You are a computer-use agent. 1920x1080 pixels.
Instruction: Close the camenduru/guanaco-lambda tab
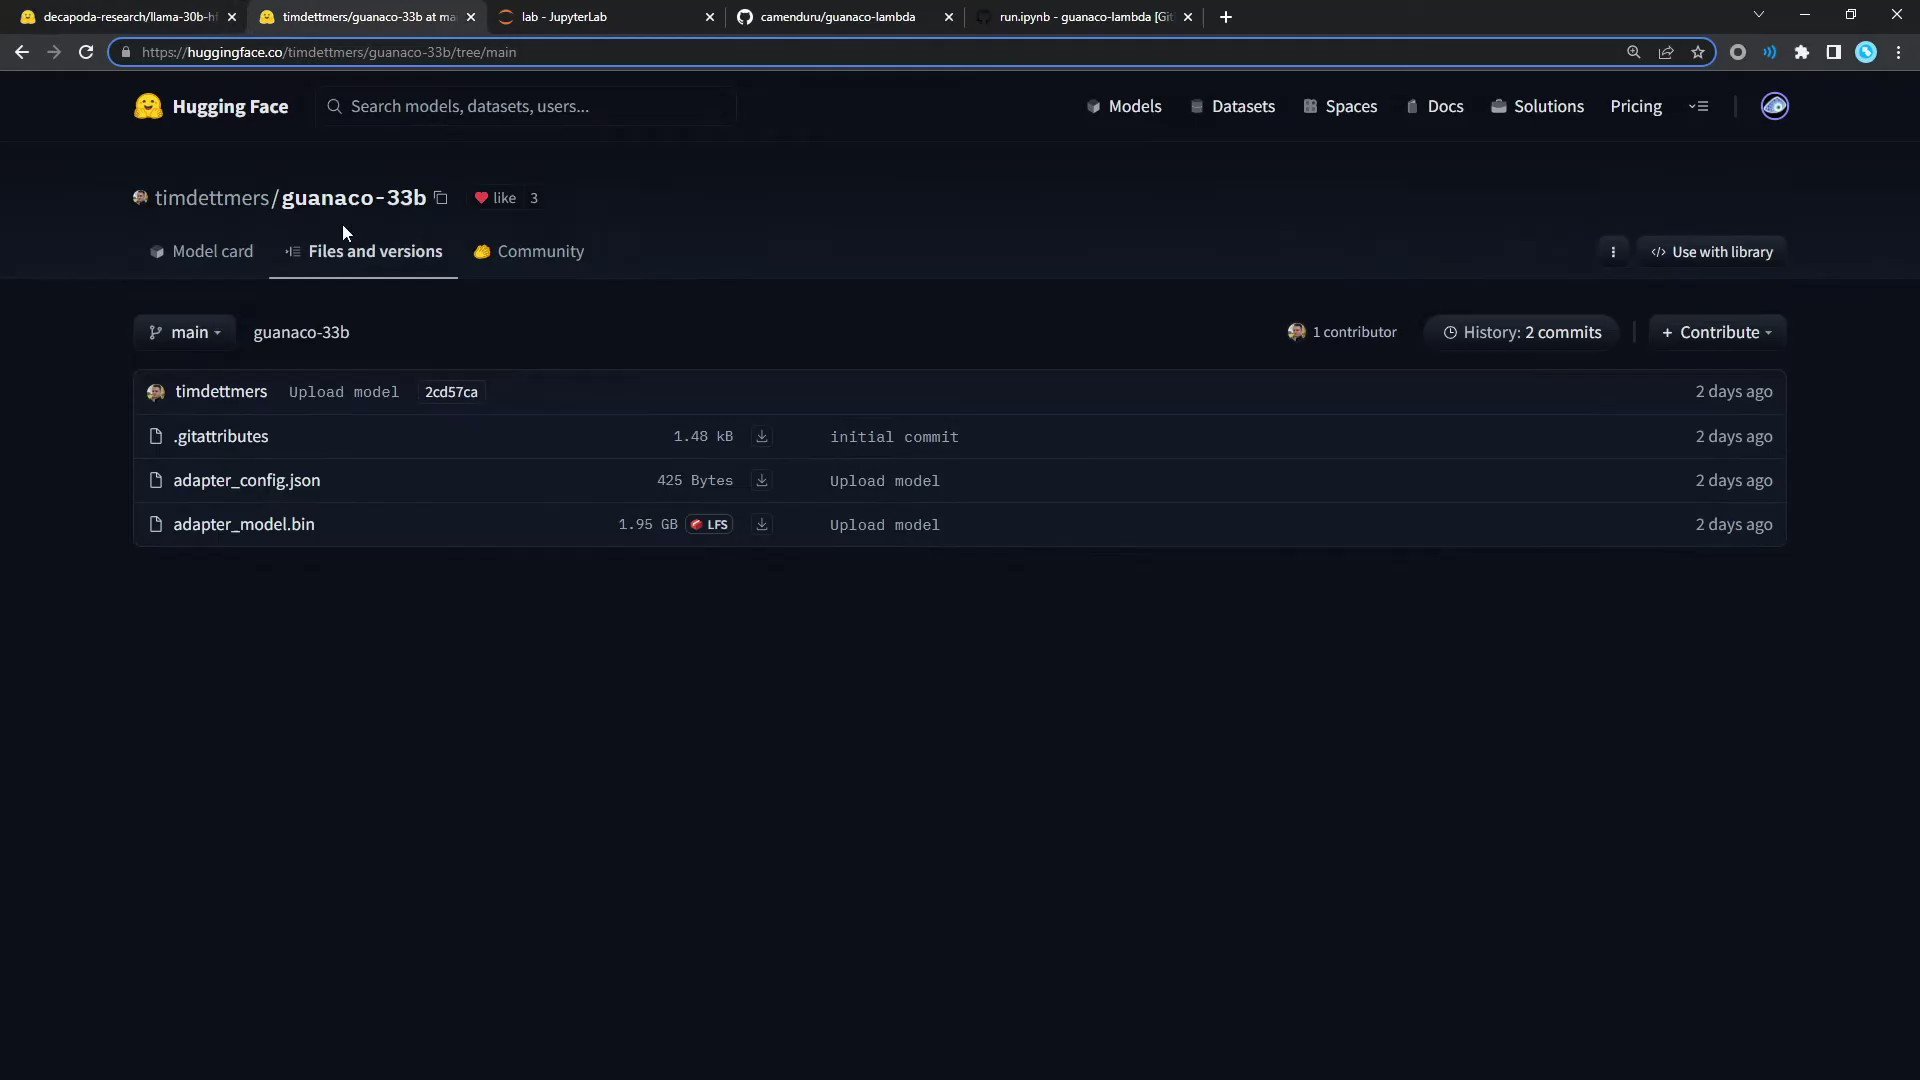click(x=949, y=17)
